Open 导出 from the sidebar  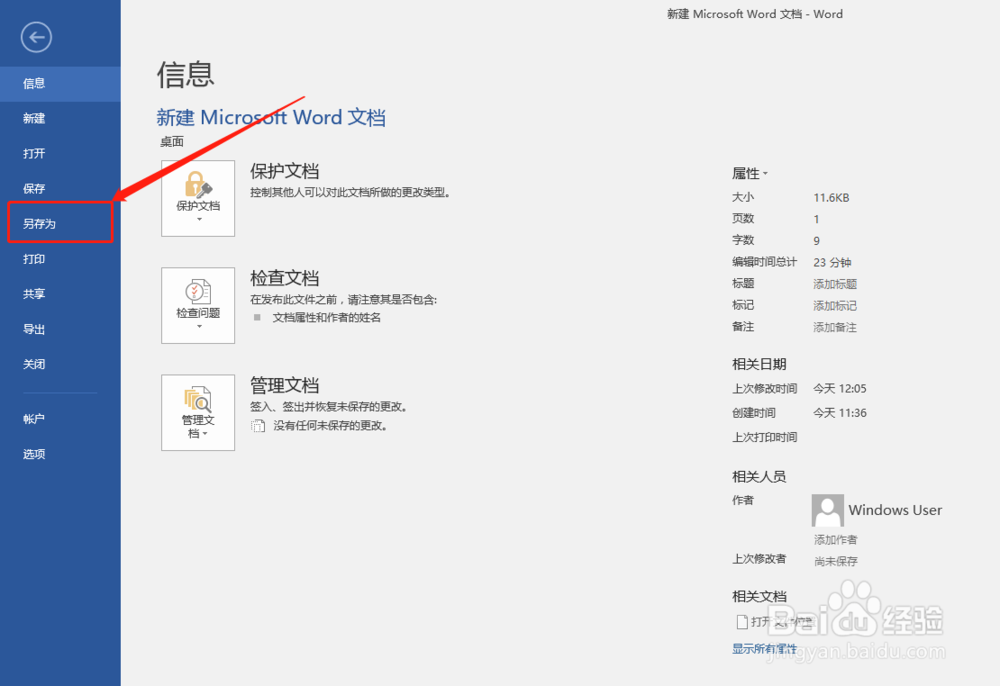point(60,330)
